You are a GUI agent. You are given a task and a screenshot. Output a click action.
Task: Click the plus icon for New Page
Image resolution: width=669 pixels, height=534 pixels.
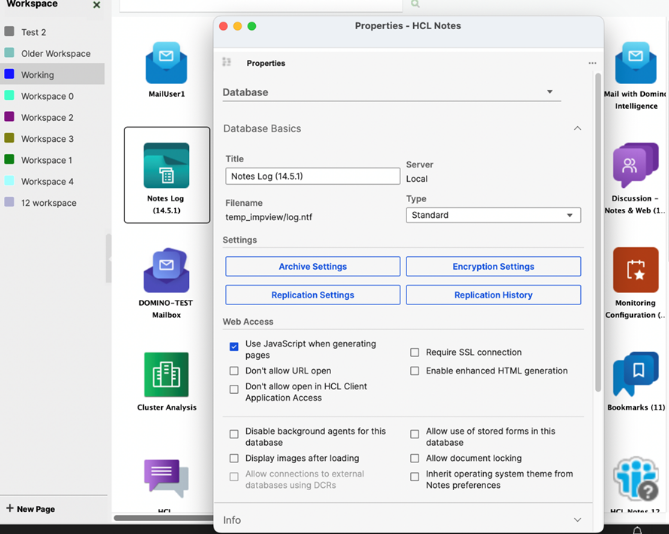(10, 508)
